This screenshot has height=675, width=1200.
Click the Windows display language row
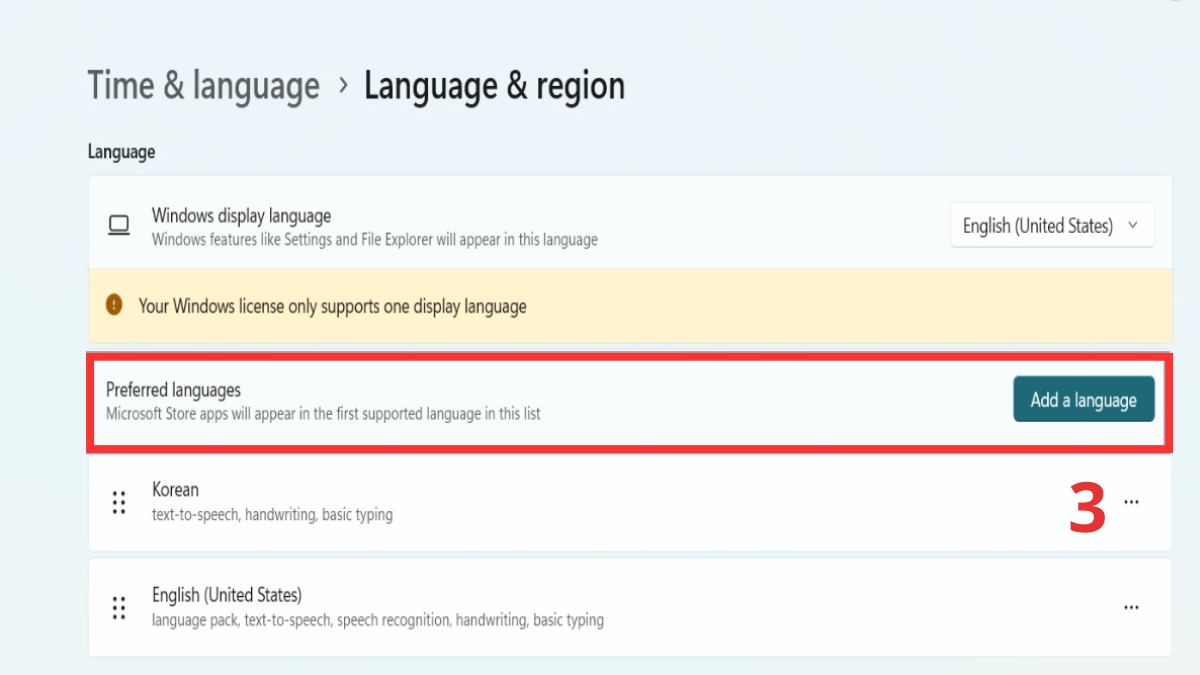pyautogui.click(x=500, y=225)
